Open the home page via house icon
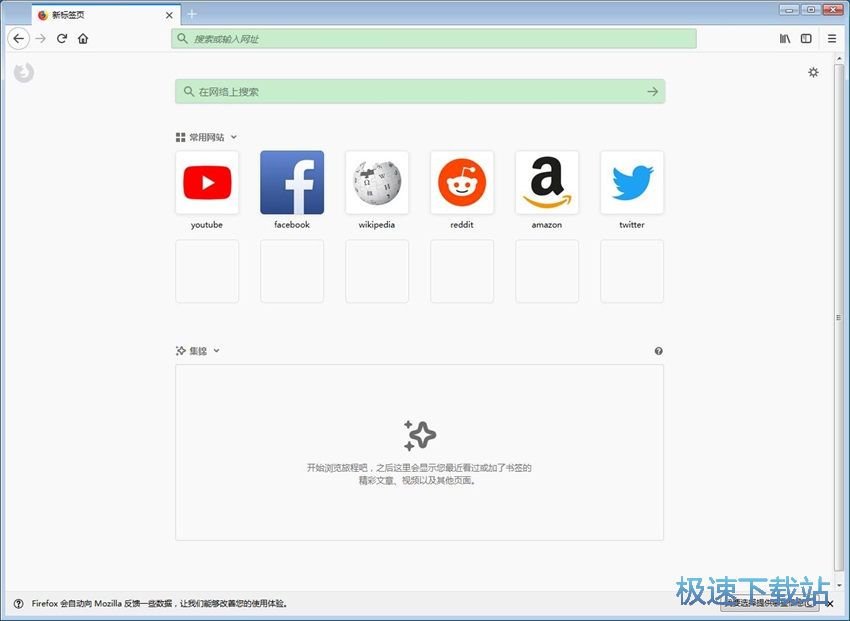The image size is (850, 621). click(83, 38)
